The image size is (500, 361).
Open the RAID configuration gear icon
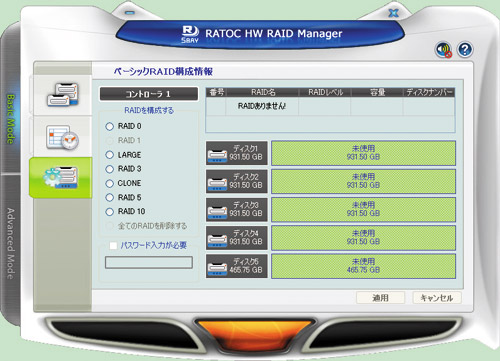tap(61, 178)
